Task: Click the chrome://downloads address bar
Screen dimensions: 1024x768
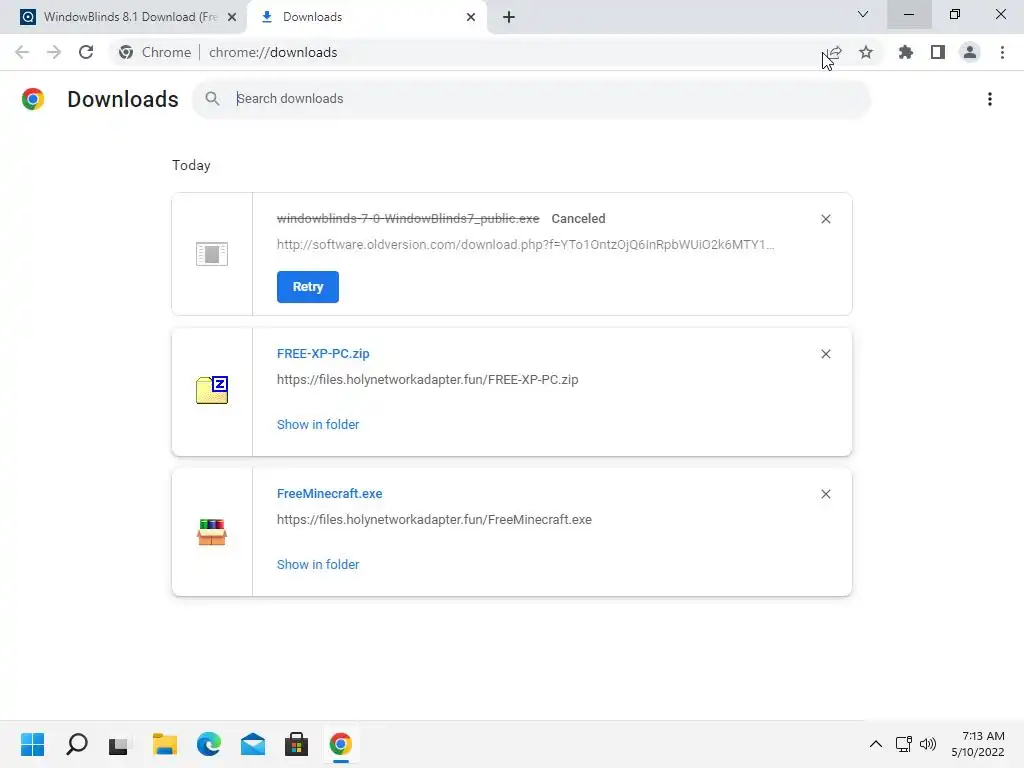Action: (x=496, y=52)
